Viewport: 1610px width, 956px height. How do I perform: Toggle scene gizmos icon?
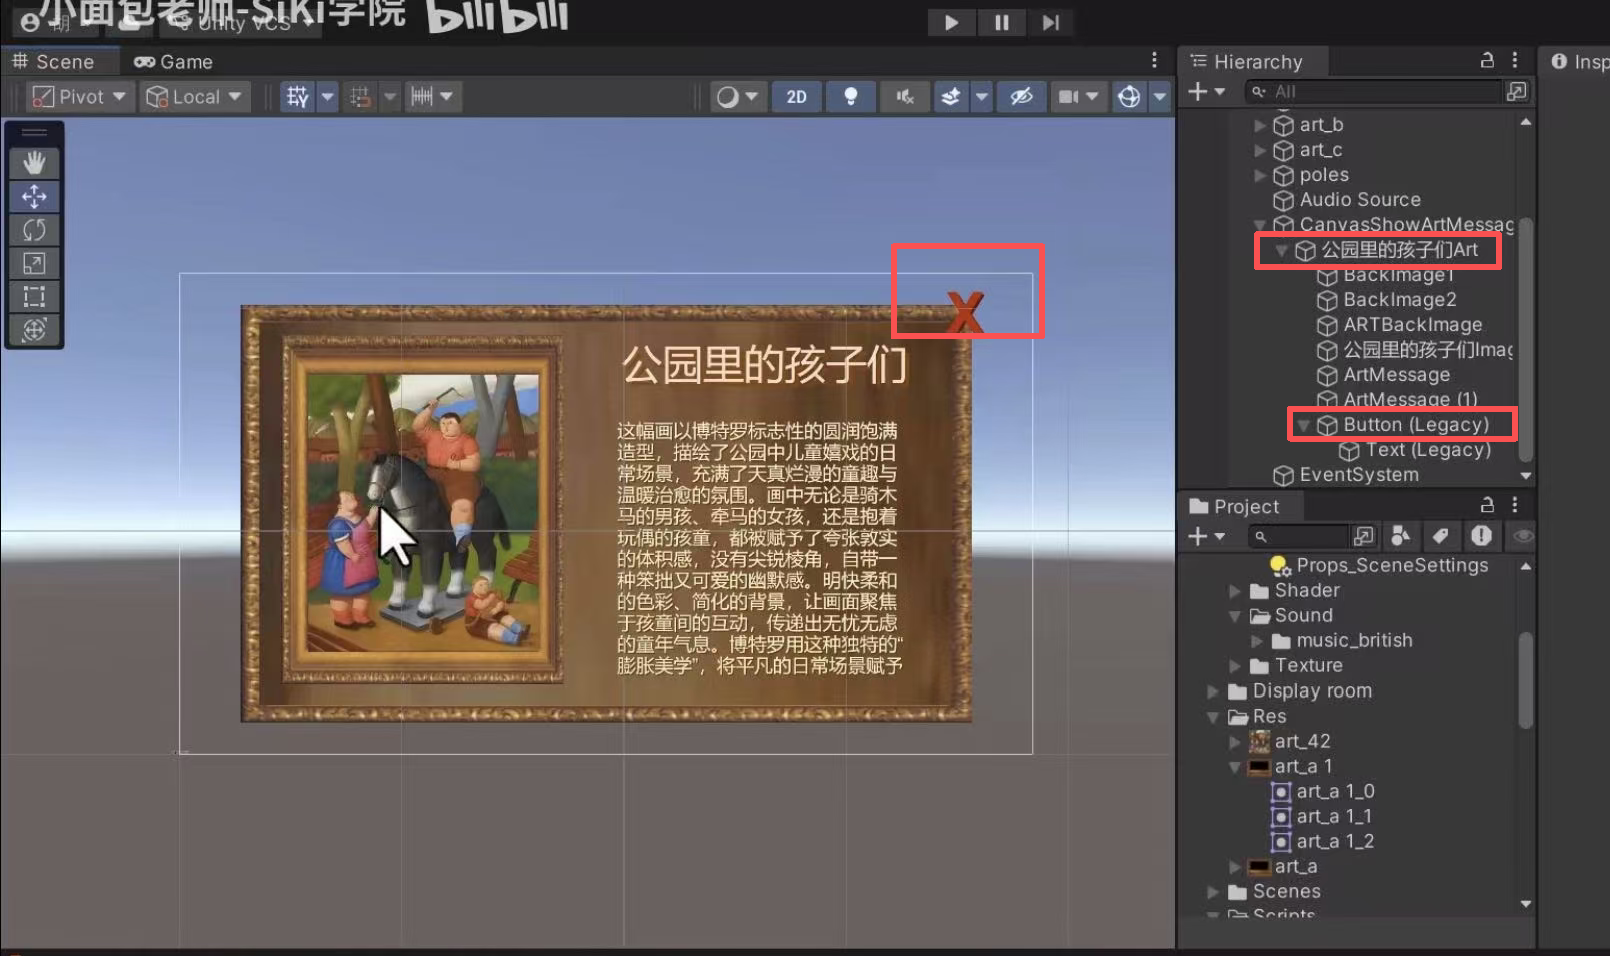click(1129, 96)
